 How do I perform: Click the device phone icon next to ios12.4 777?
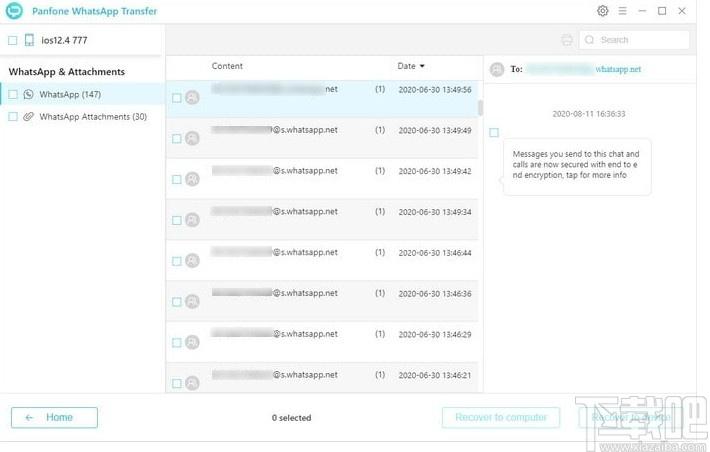[x=29, y=40]
